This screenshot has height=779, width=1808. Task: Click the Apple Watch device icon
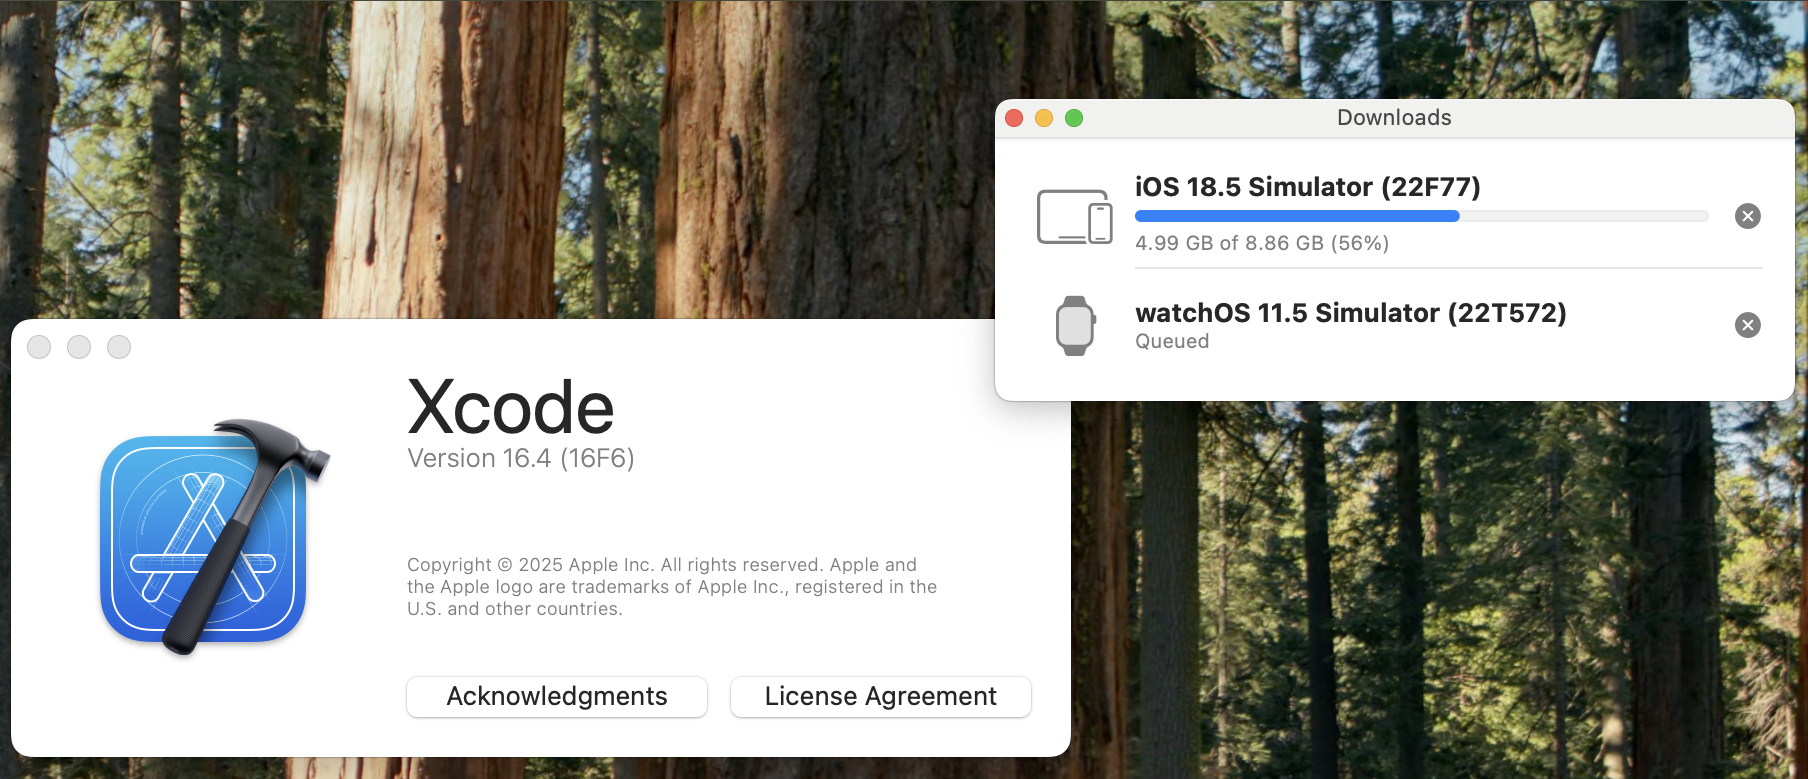coord(1075,325)
